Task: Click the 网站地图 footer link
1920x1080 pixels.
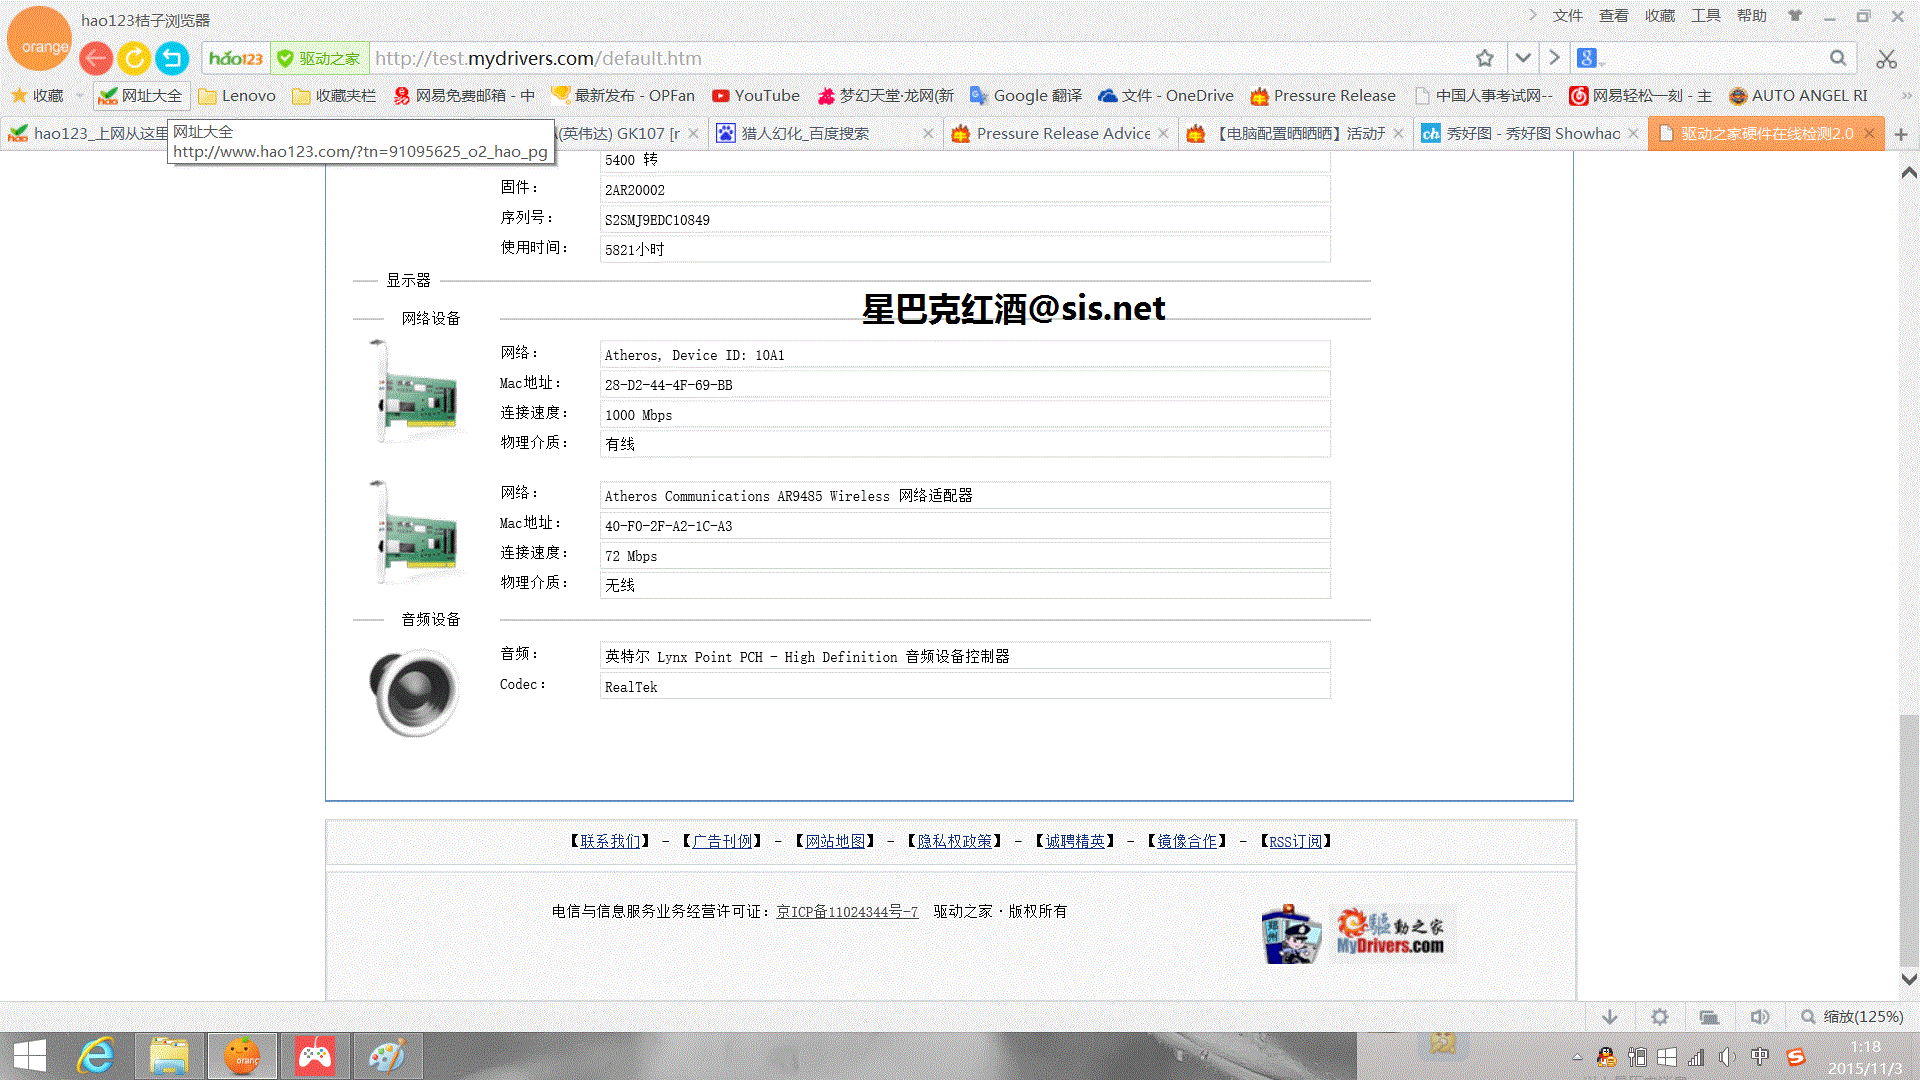Action: [835, 842]
